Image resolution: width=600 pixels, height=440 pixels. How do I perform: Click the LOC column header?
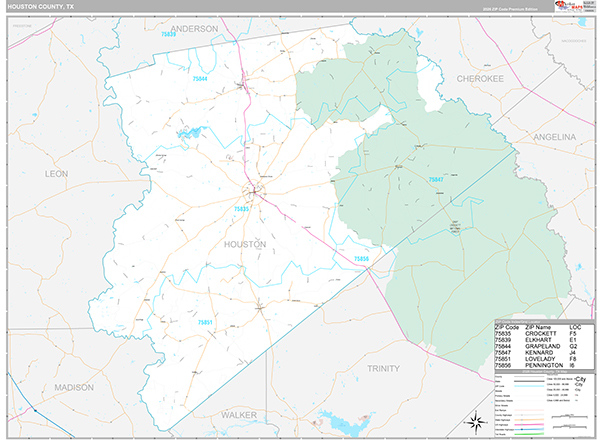pos(575,327)
